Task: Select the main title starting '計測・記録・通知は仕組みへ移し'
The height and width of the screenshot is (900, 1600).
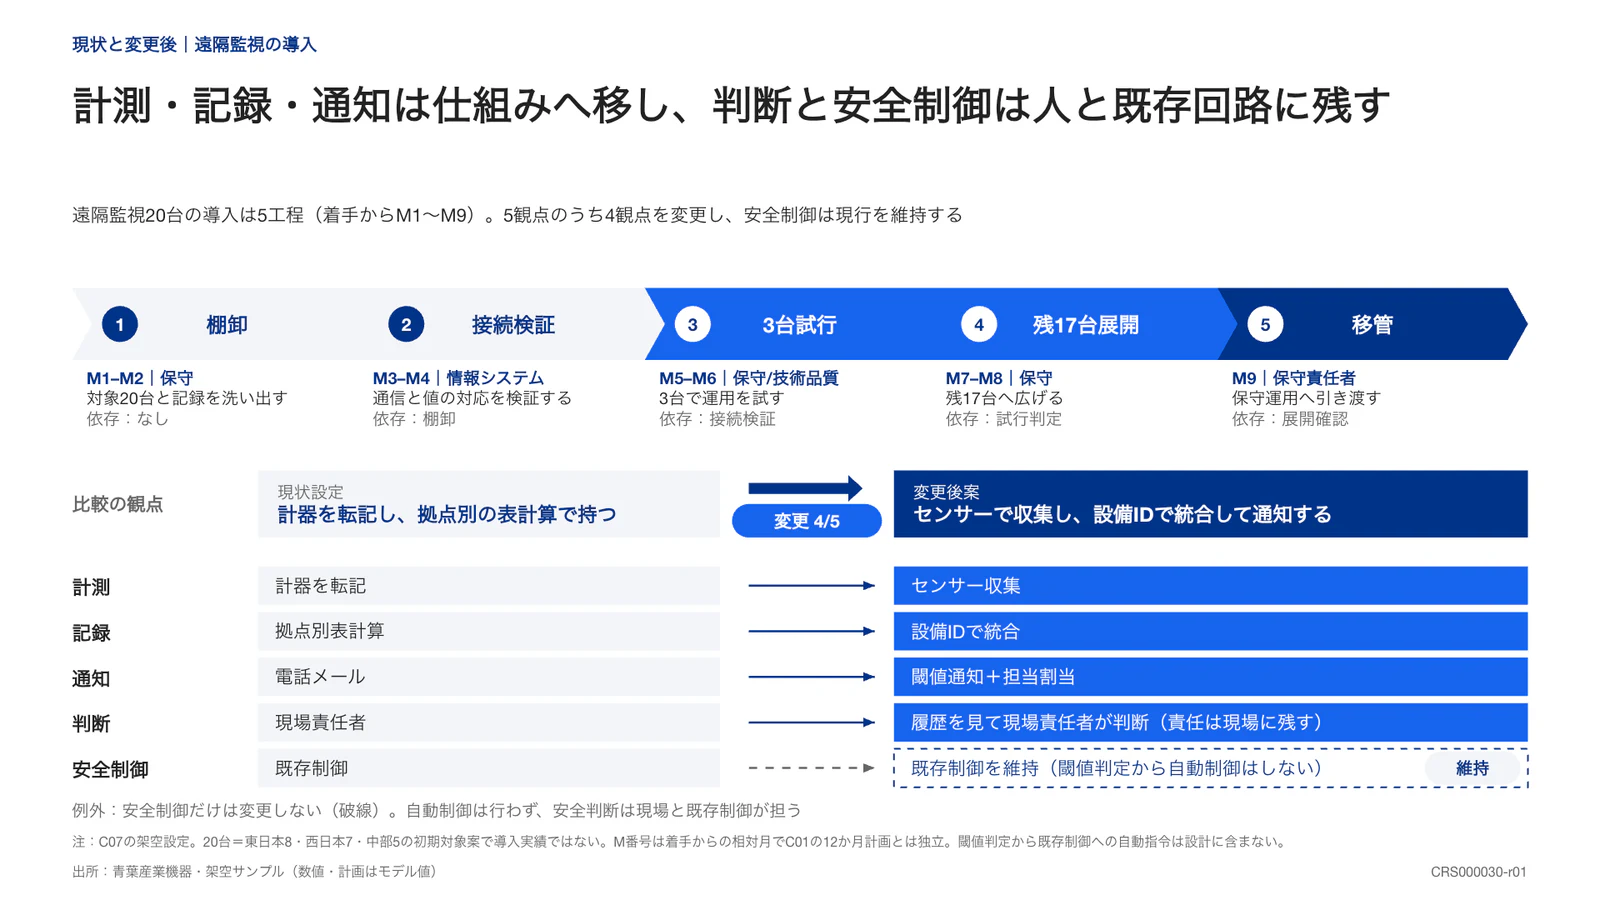Action: point(731,105)
